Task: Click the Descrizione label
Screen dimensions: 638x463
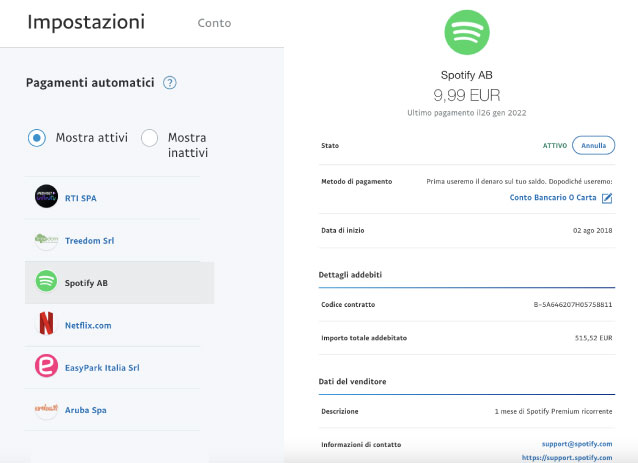Action: (340, 411)
